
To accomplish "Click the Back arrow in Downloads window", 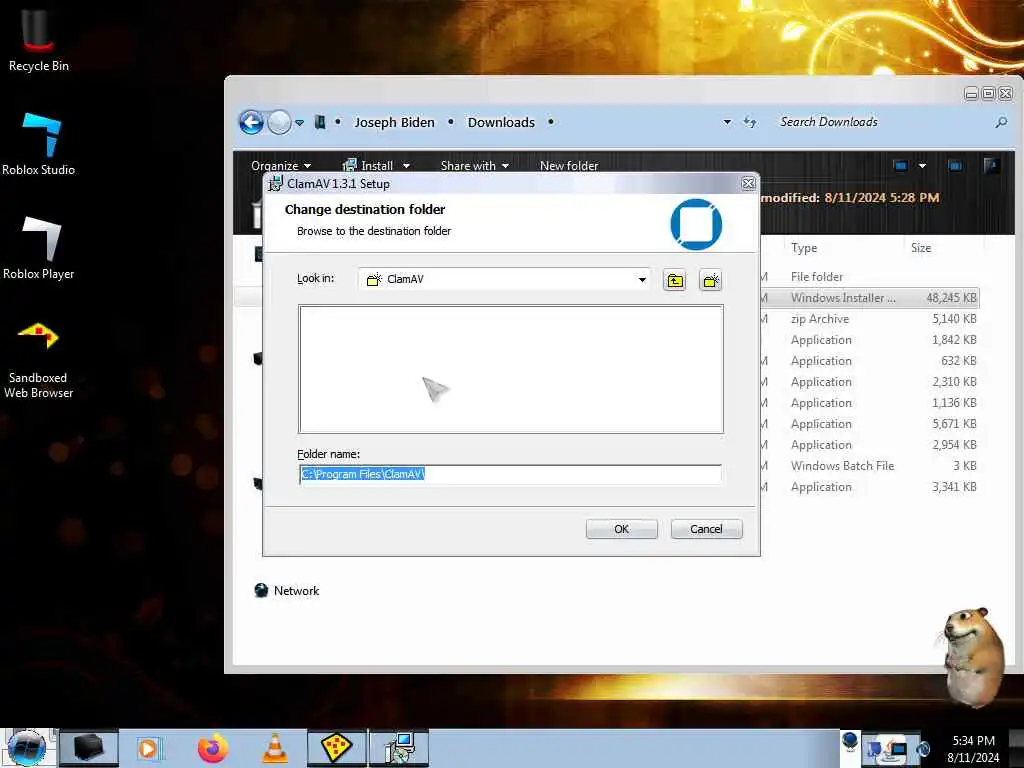I will pos(251,122).
